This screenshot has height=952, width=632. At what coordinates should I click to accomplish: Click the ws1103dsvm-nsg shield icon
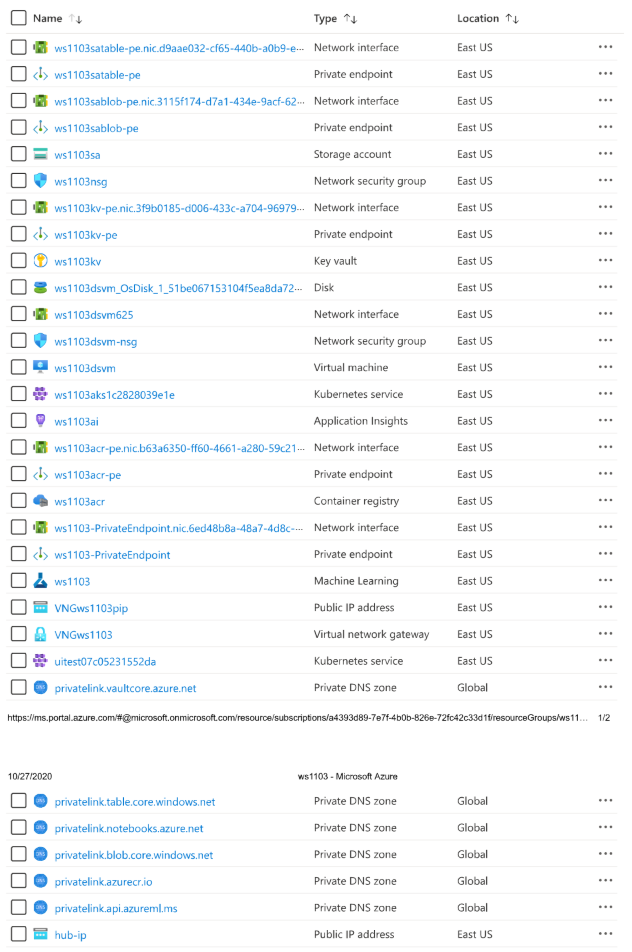click(x=40, y=341)
